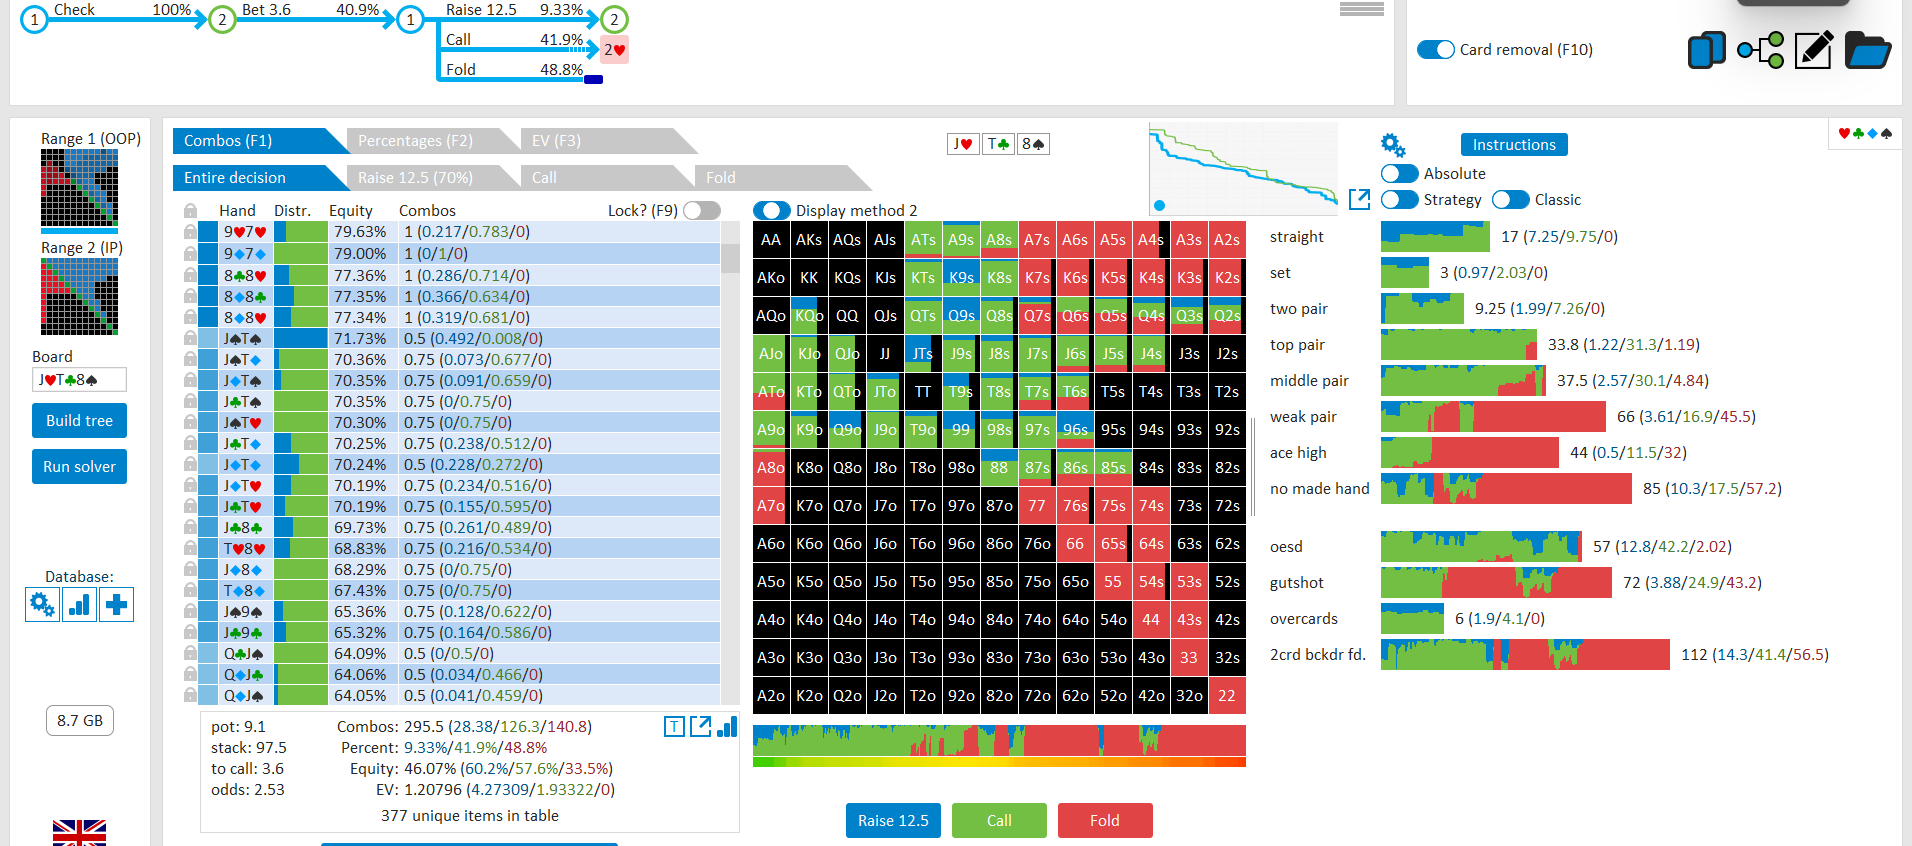Image resolution: width=1912 pixels, height=846 pixels.
Task: Open Range 1 (OOP) thumbnail
Action: click(x=79, y=188)
